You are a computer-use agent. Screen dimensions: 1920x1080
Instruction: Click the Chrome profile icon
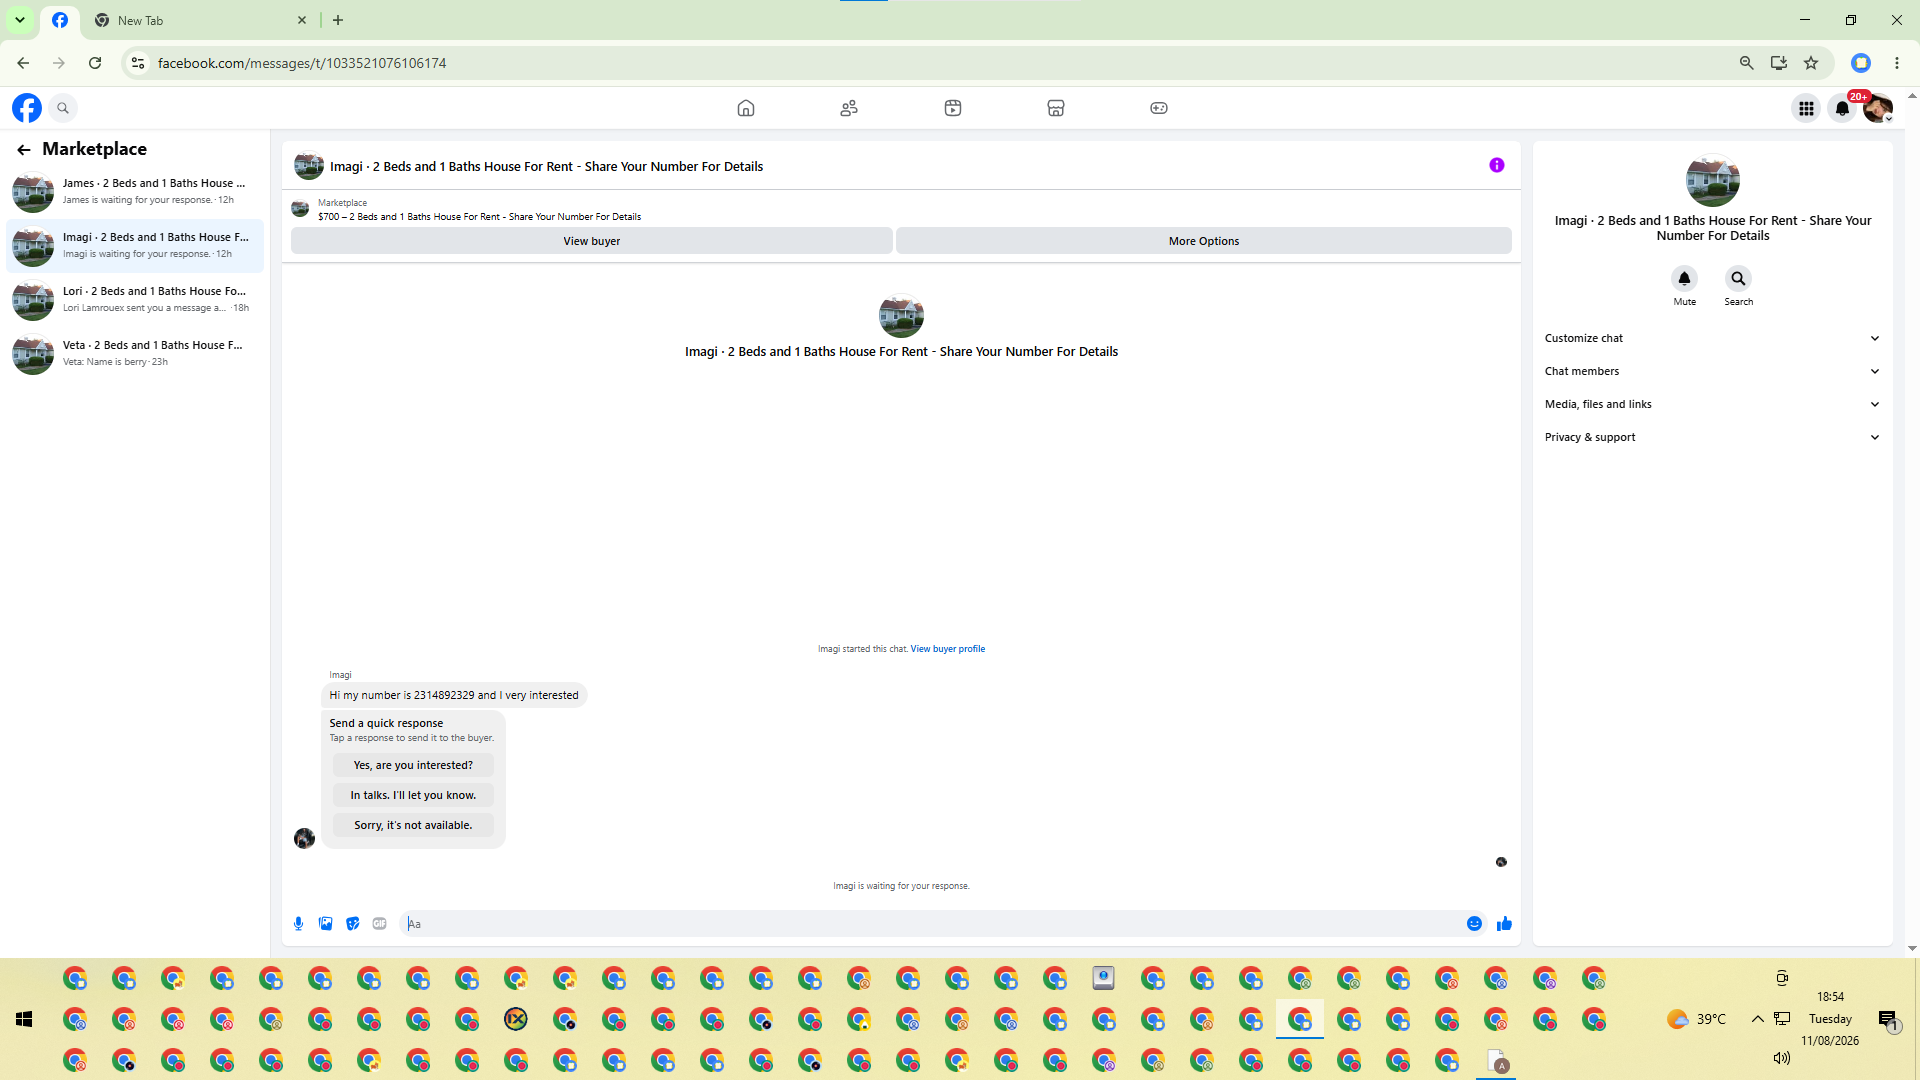[x=1861, y=63]
